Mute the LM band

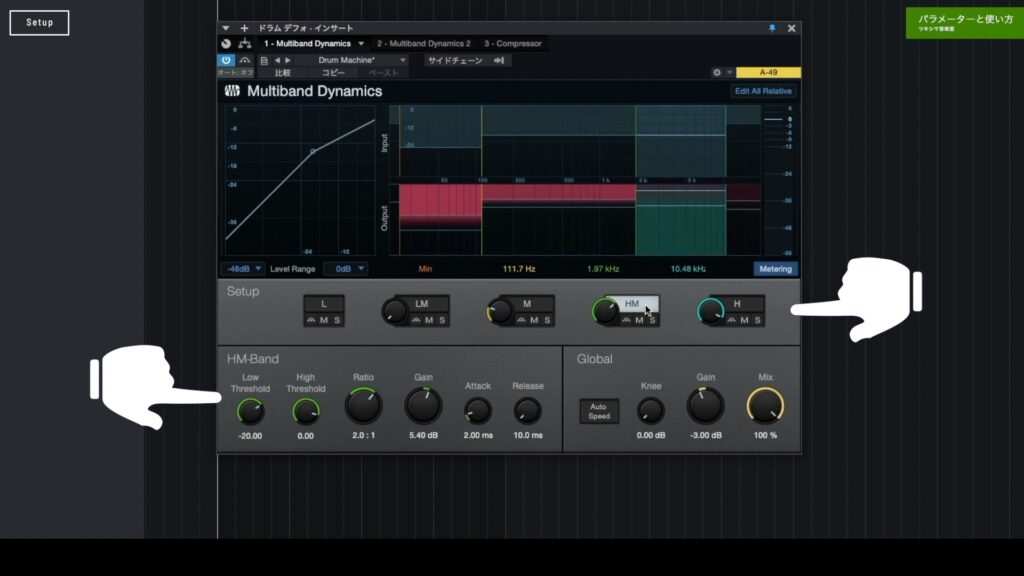[429, 320]
